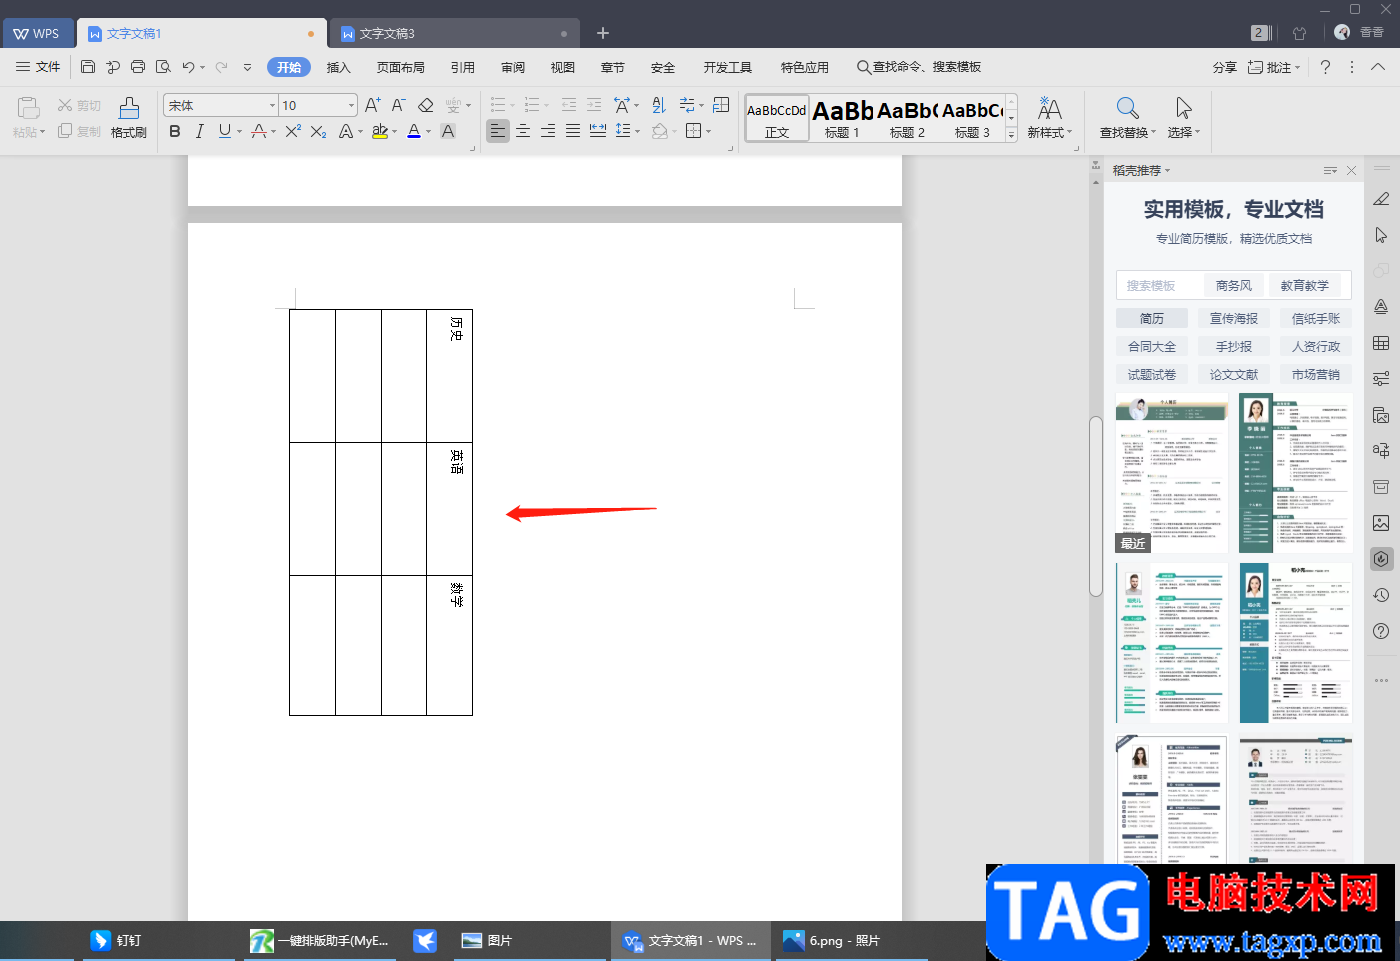This screenshot has width=1400, height=961.
Task: Open 新样式 dropdown
Action: [x=1049, y=118]
